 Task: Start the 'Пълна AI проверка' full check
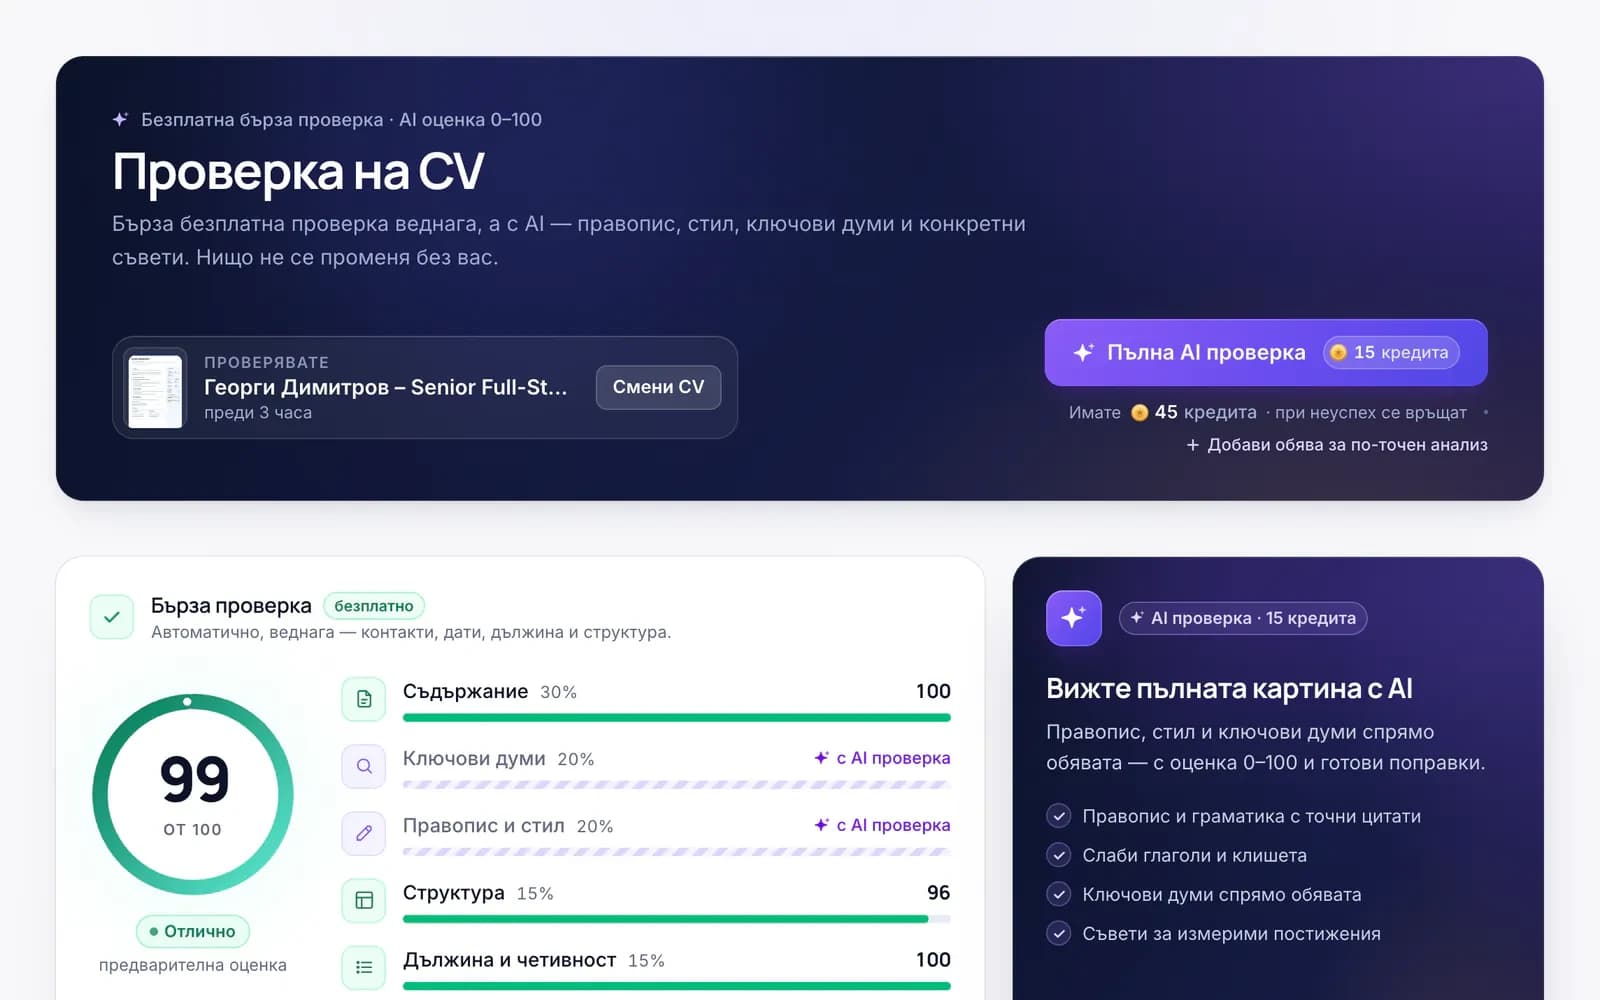[x=1266, y=352]
